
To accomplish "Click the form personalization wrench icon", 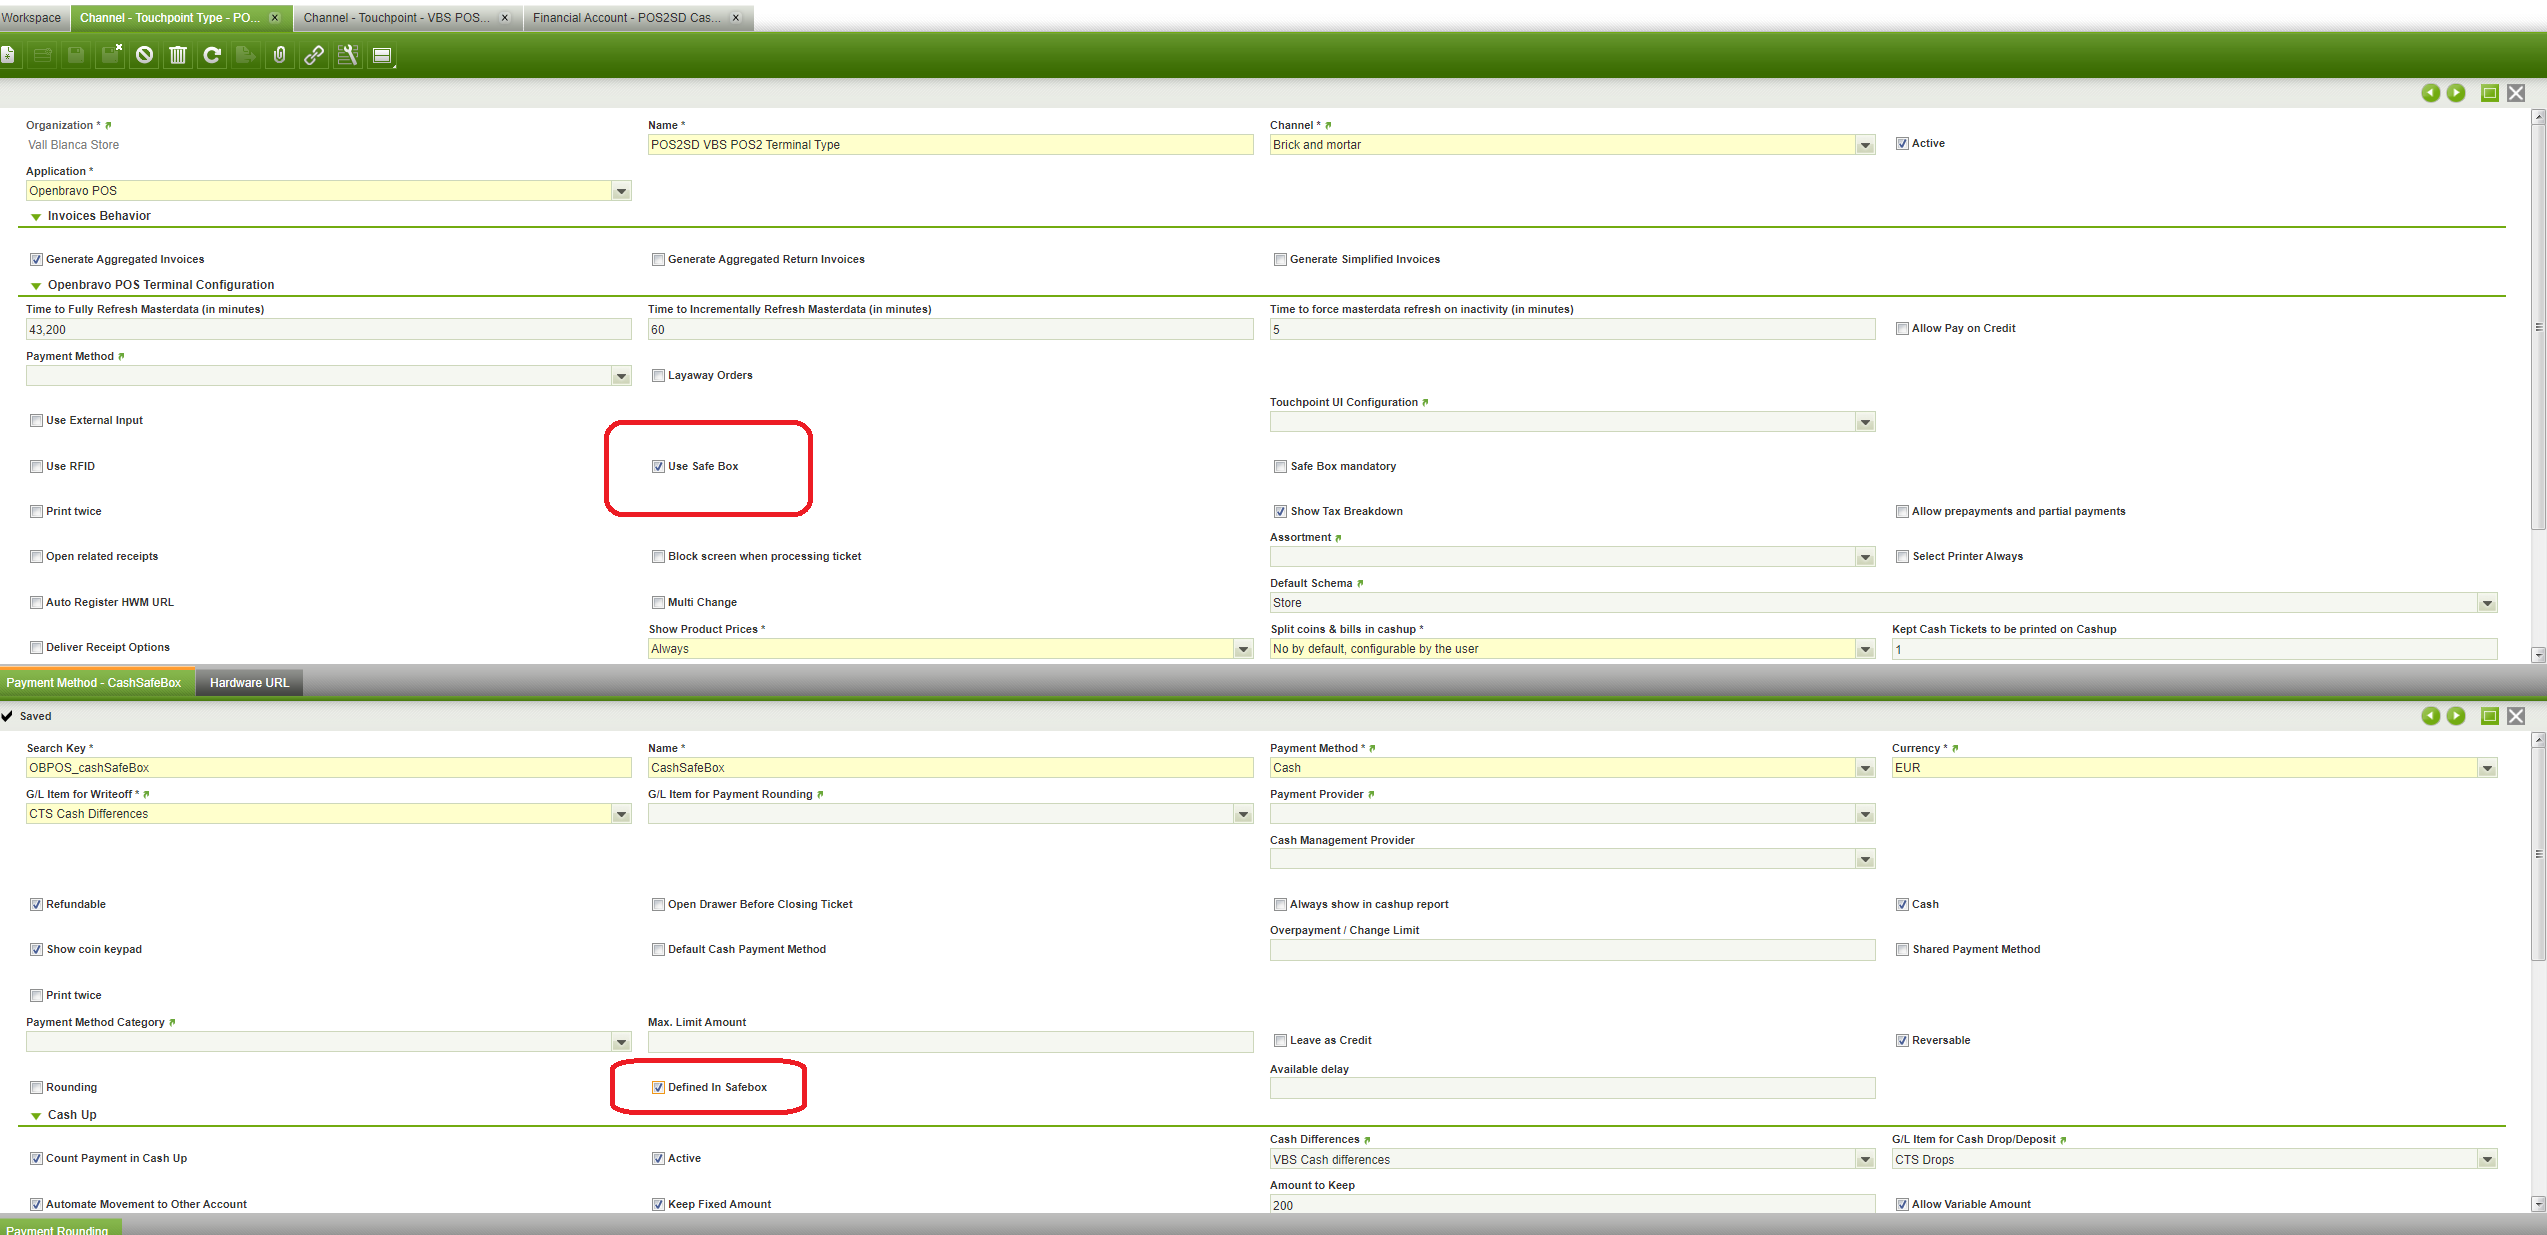I will [x=348, y=55].
